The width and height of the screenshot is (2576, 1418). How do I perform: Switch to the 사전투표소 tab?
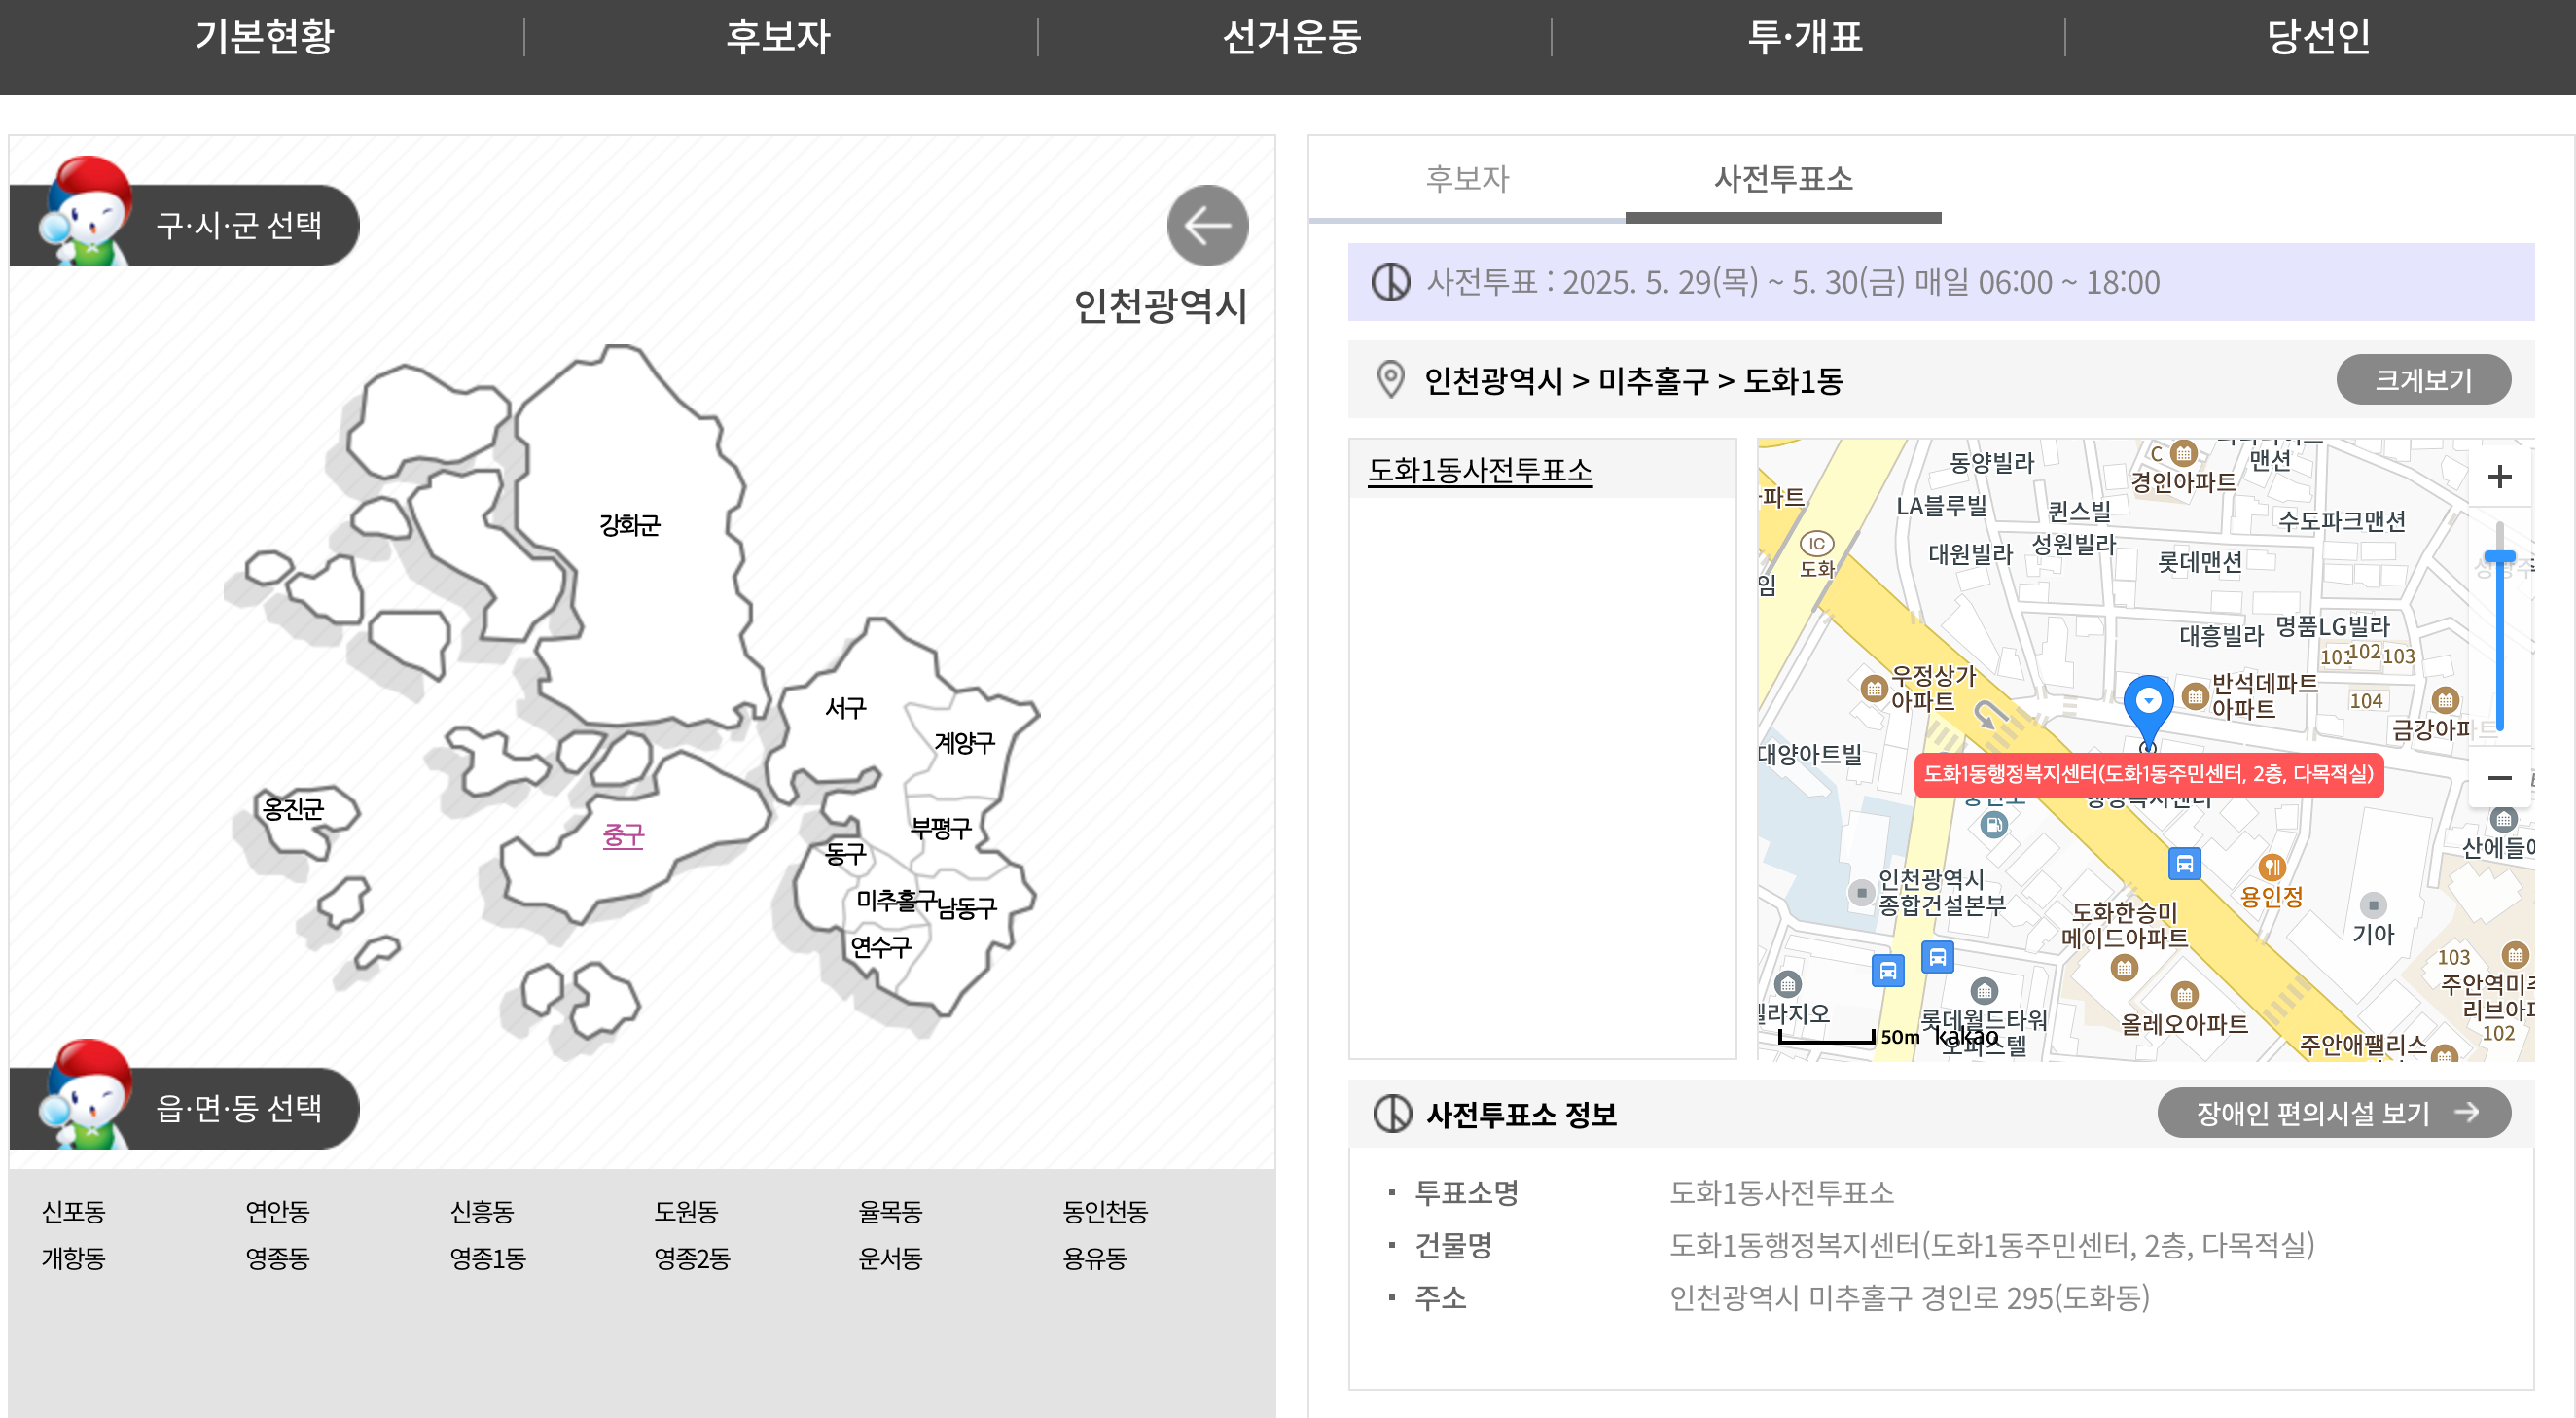click(1783, 179)
